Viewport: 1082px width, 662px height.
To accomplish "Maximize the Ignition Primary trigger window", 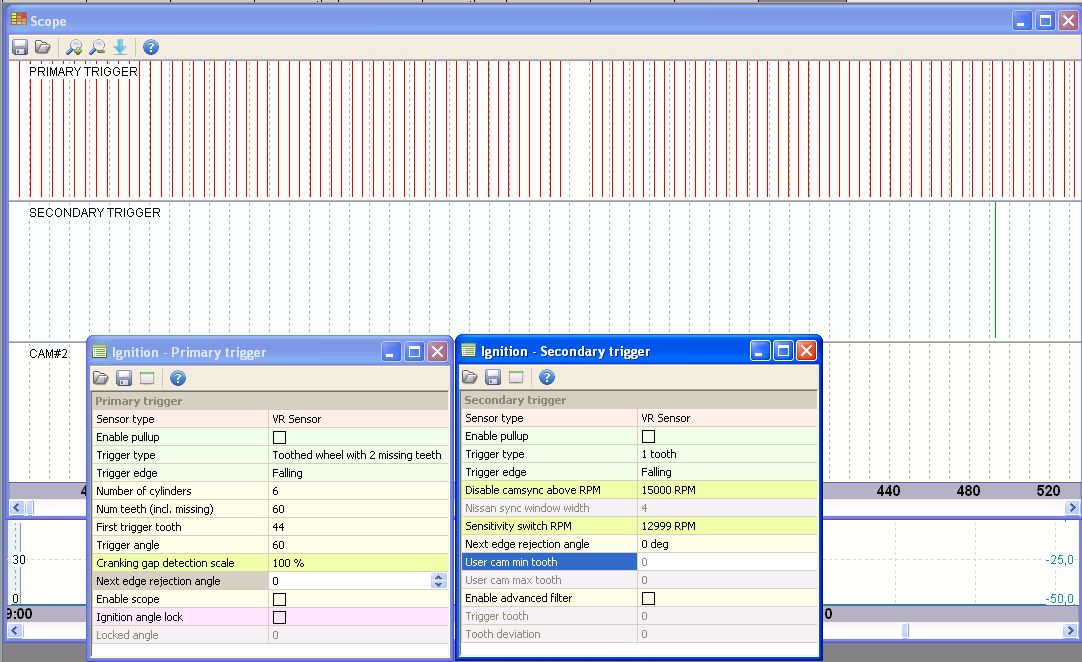I will [414, 352].
